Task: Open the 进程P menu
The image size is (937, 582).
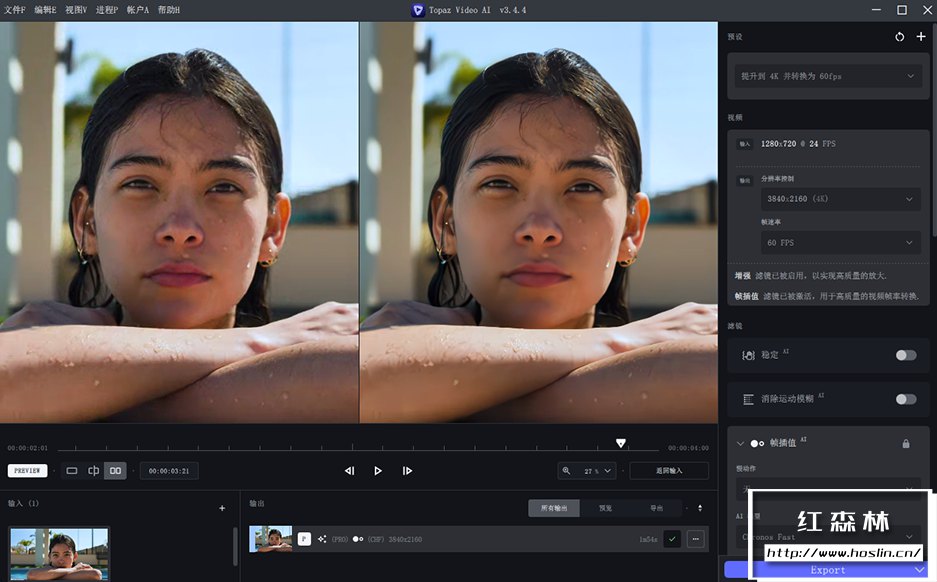Action: (107, 10)
